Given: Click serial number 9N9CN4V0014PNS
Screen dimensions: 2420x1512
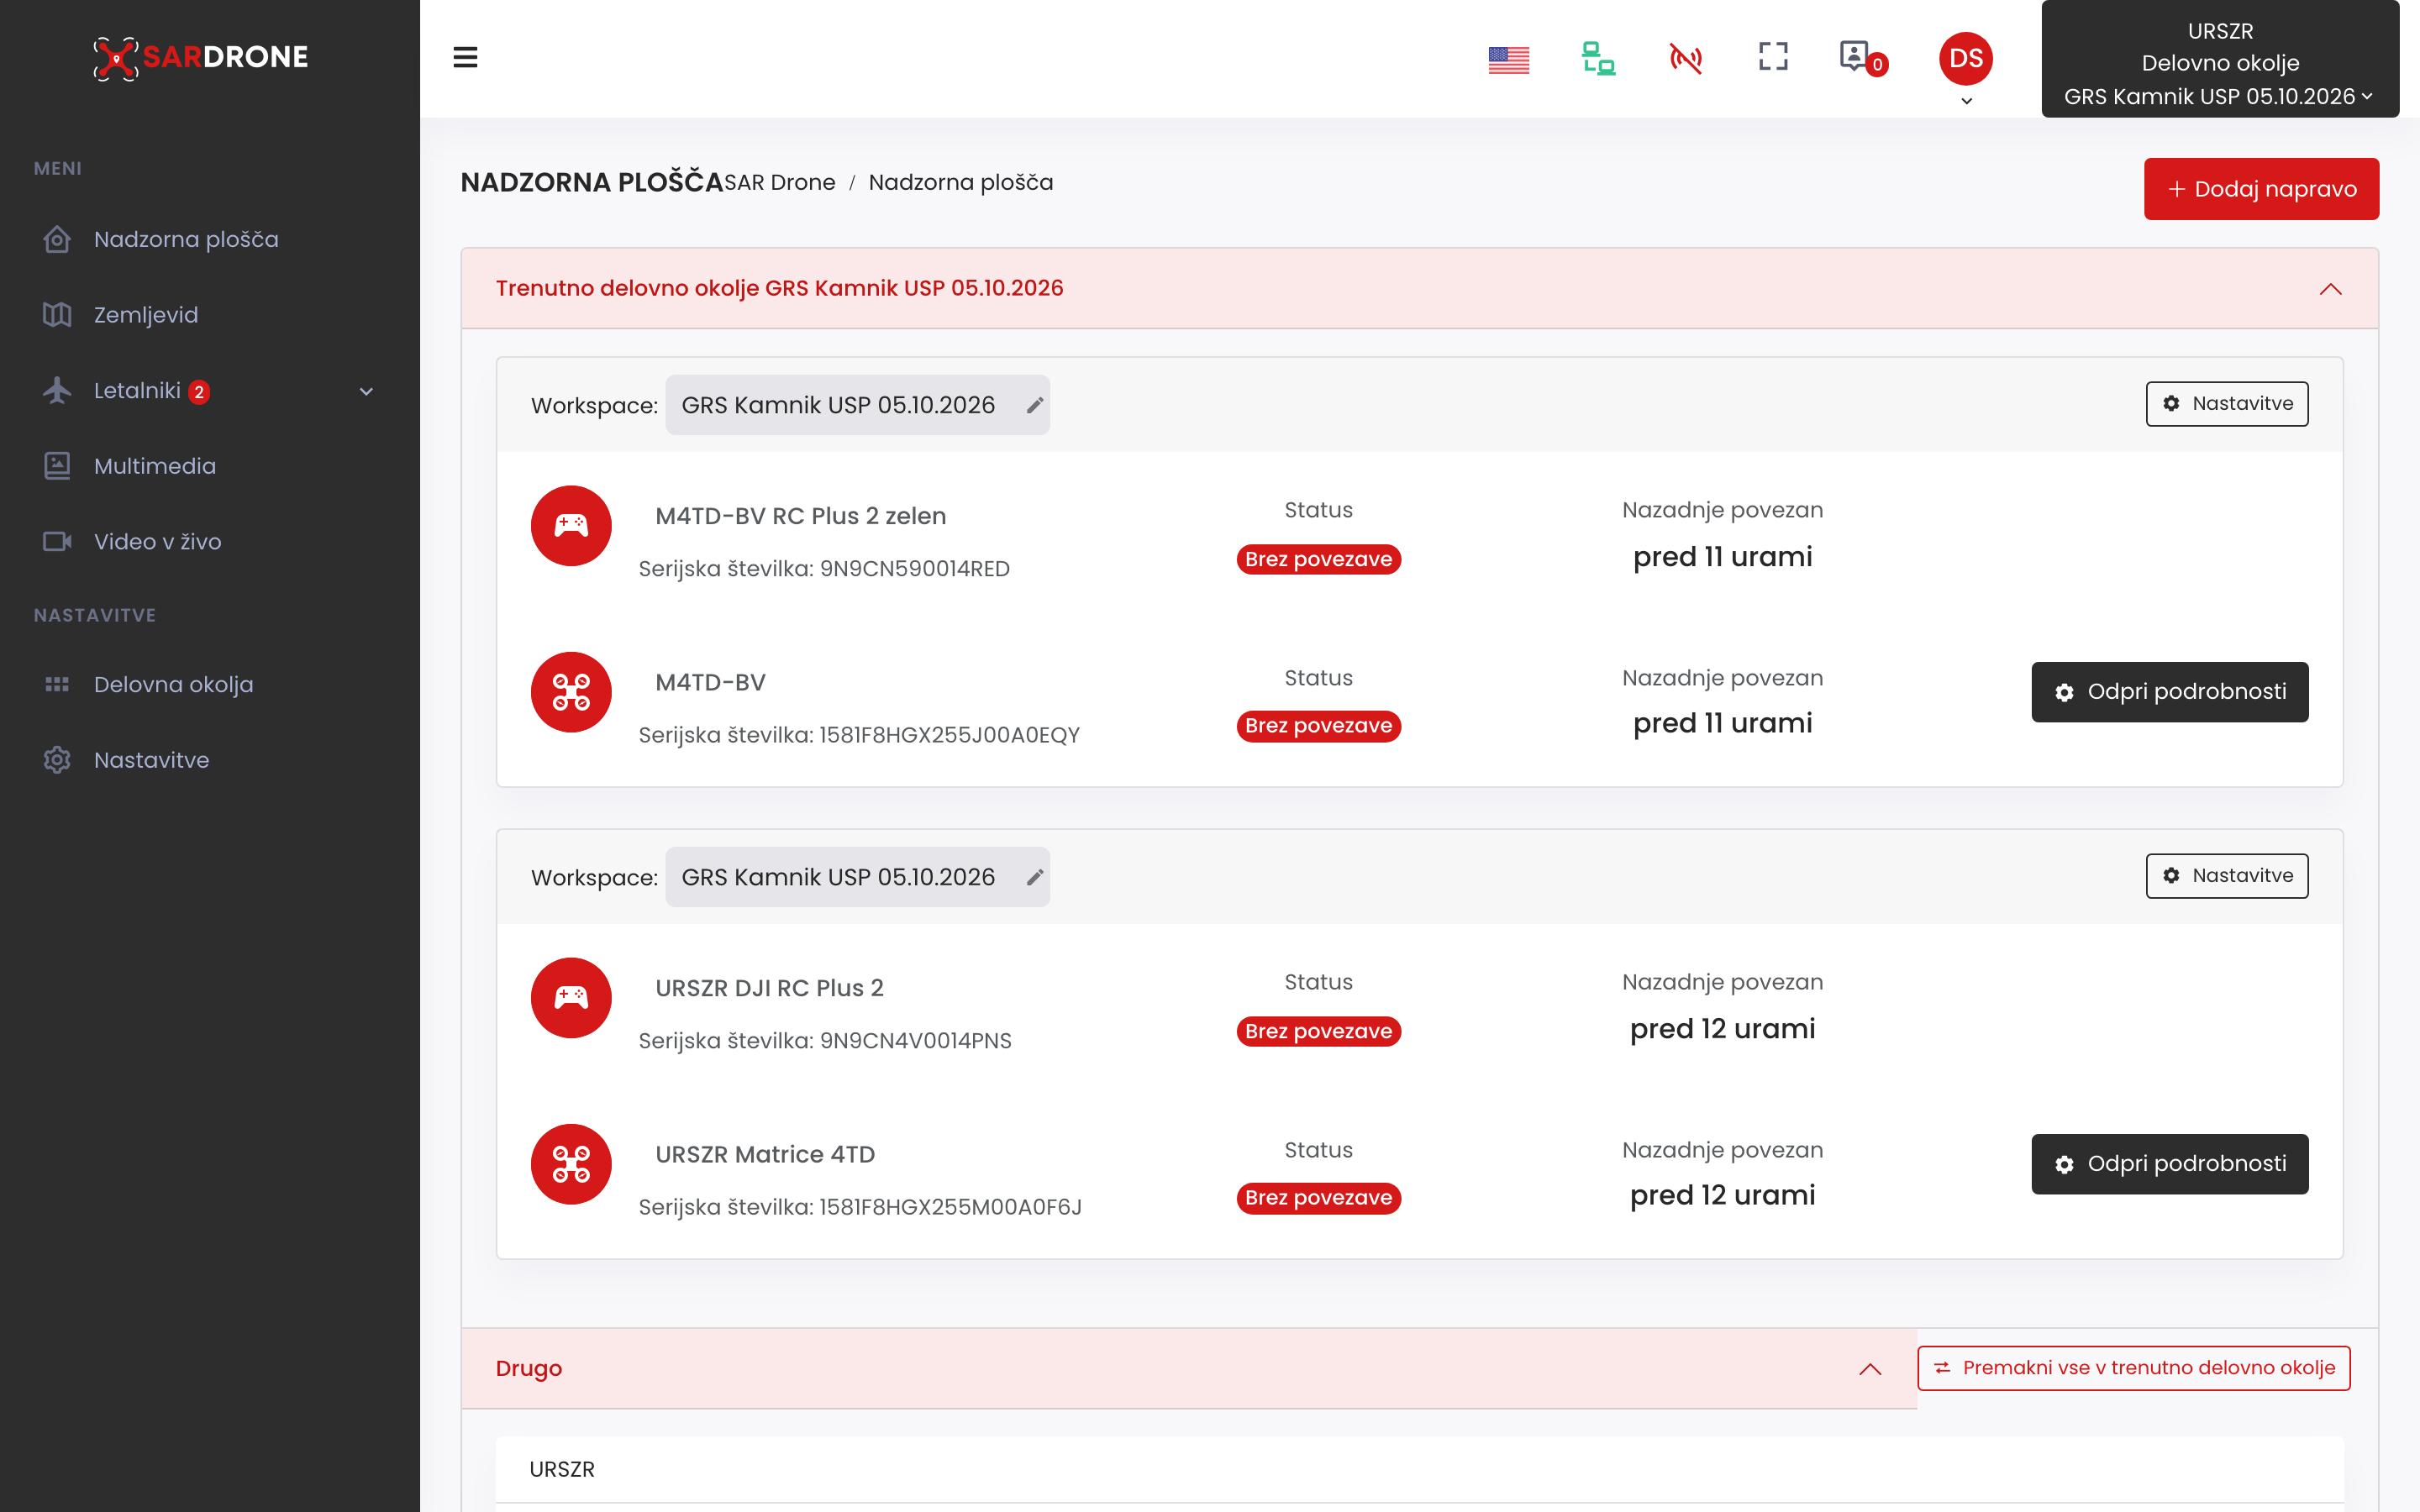Looking at the screenshot, I should (915, 1041).
